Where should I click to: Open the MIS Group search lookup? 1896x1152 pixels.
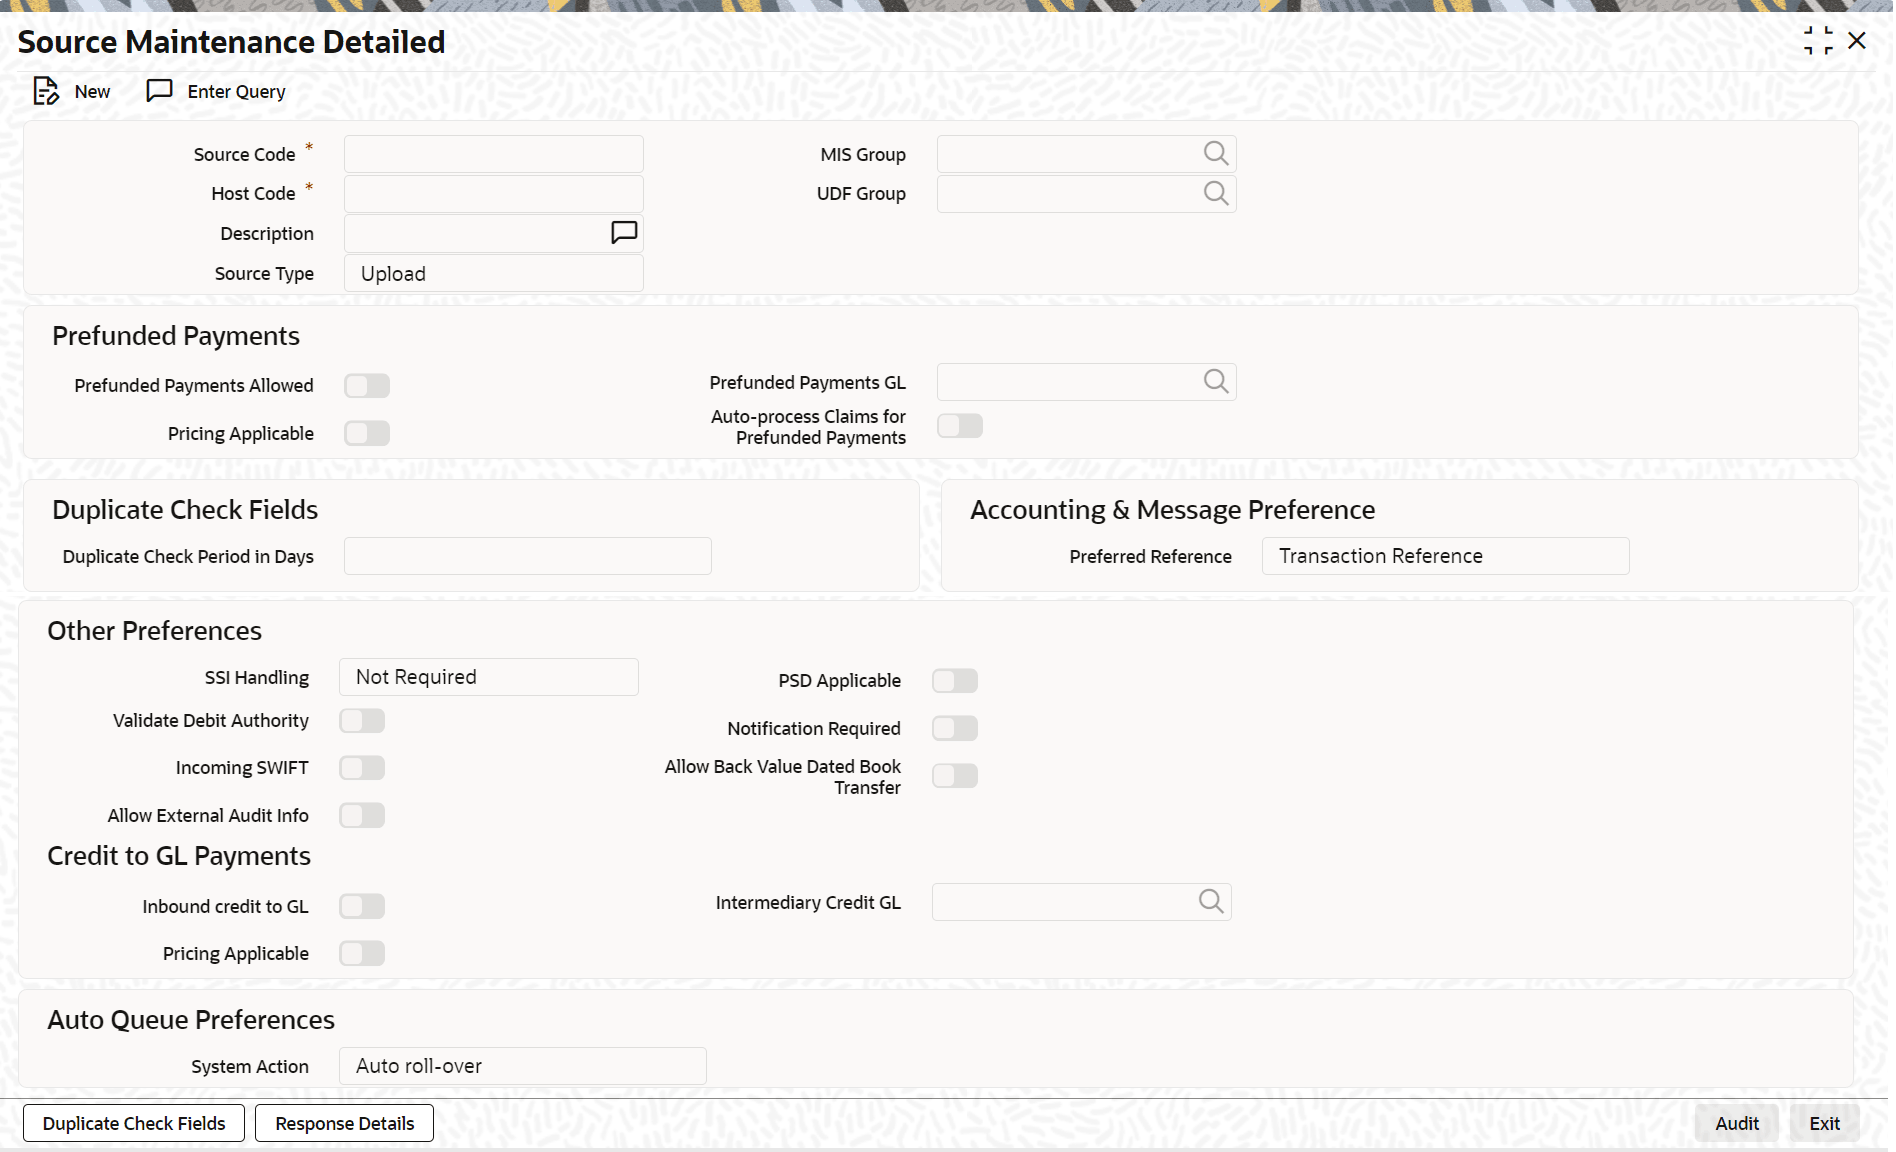point(1215,154)
